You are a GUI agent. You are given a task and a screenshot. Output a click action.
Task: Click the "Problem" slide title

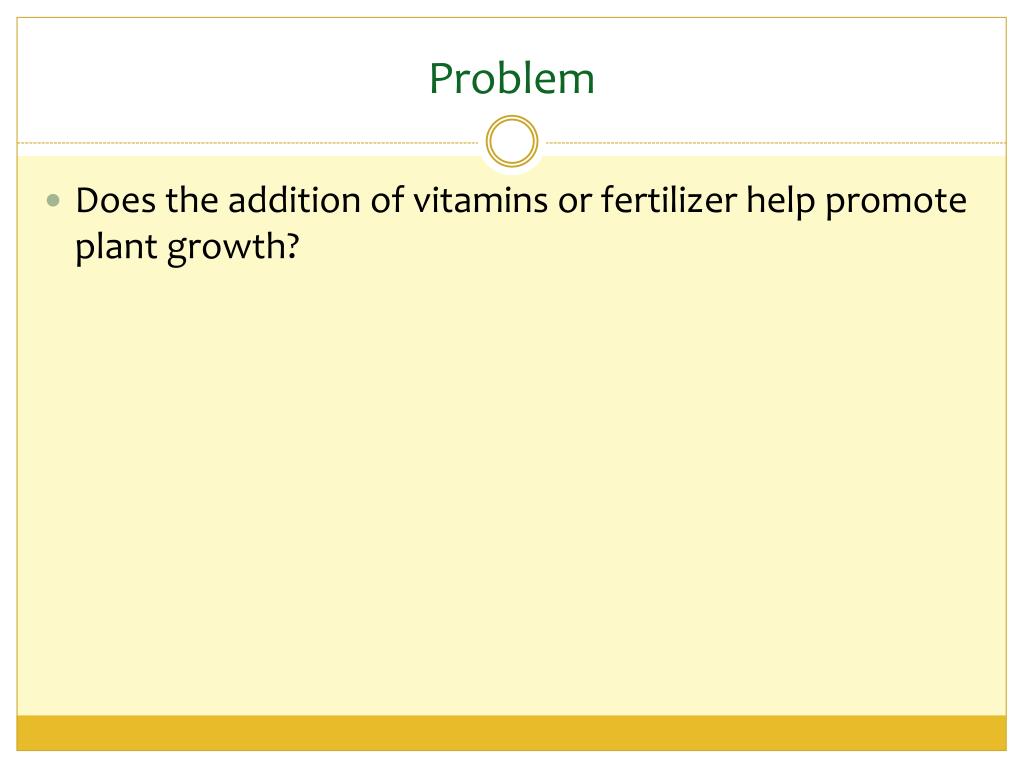point(512,79)
